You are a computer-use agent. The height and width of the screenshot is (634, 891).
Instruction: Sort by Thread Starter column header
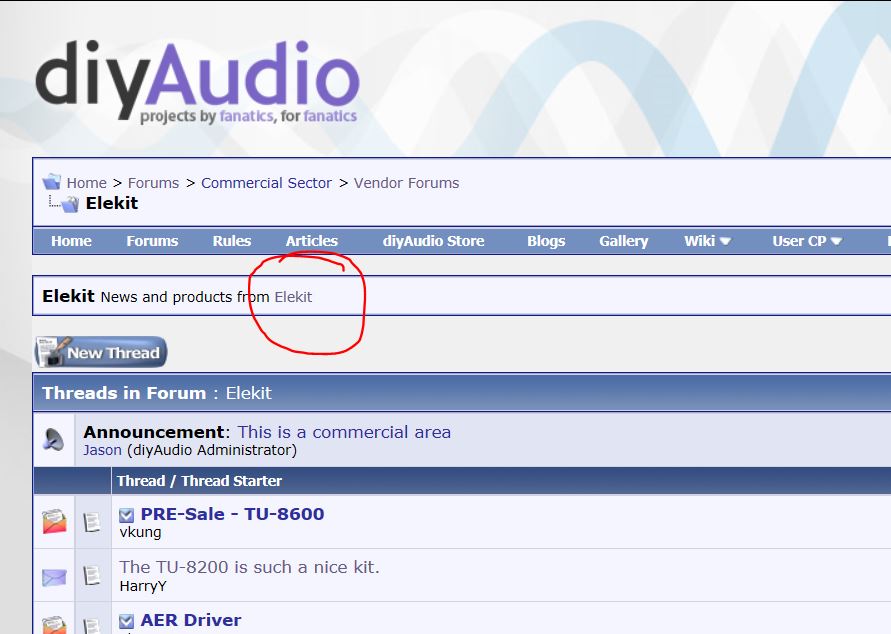[232, 481]
